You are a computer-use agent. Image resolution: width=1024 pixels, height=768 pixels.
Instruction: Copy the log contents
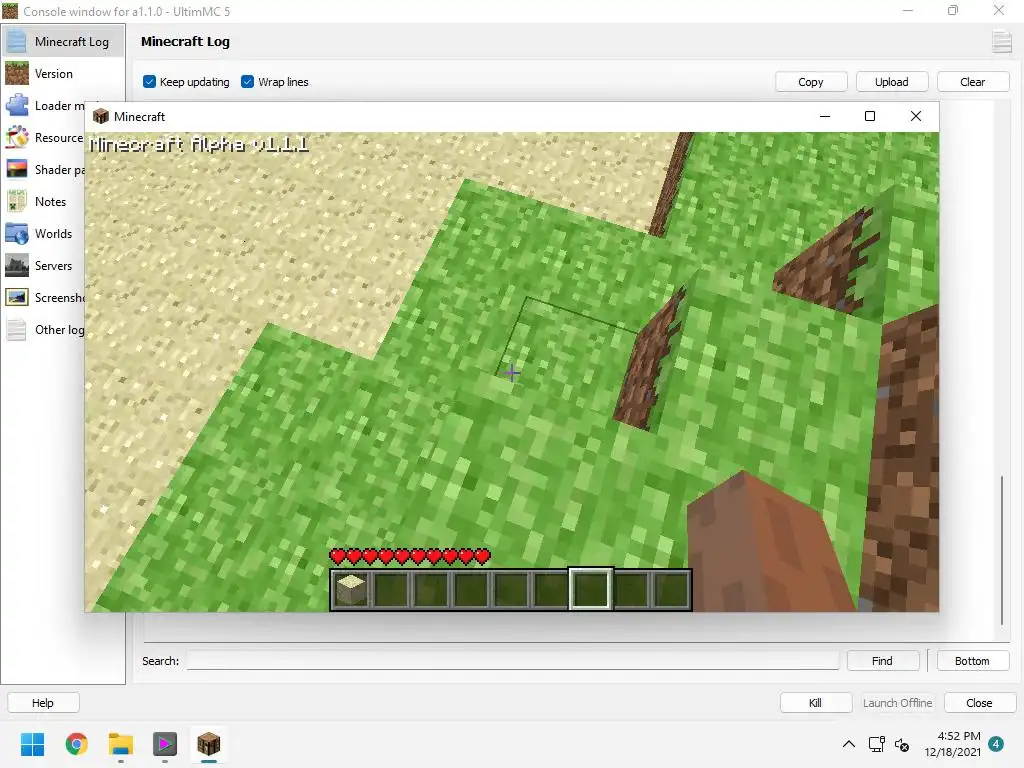pyautogui.click(x=810, y=82)
